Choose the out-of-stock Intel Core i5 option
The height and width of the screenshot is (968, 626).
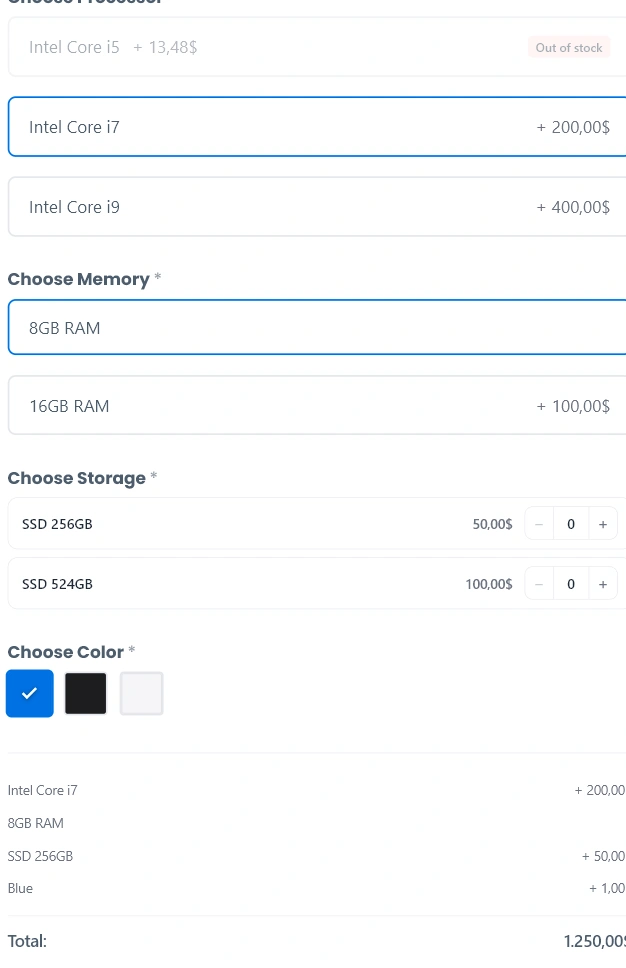[317, 47]
